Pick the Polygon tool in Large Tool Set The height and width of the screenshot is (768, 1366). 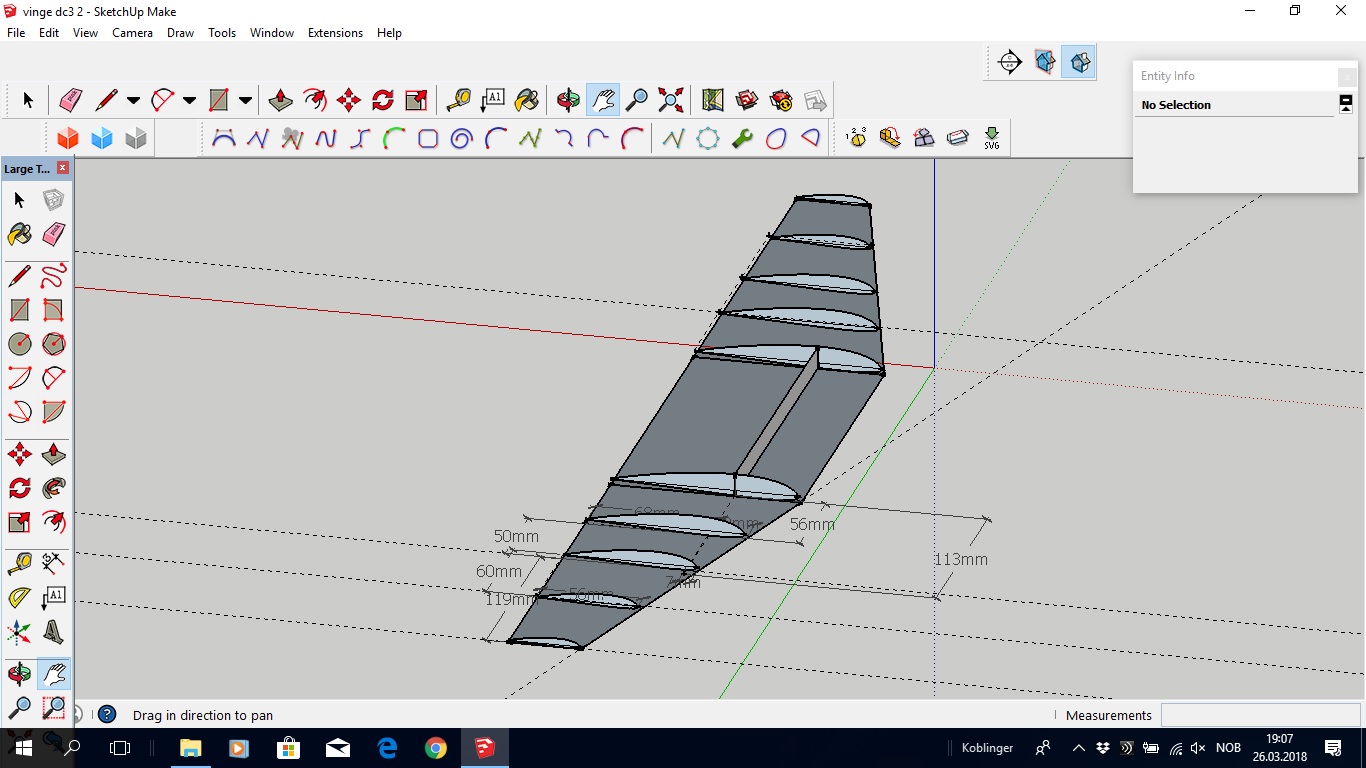tap(54, 344)
